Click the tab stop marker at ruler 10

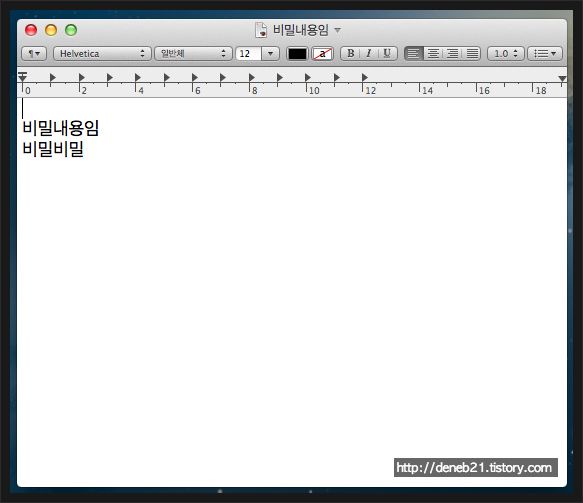308,77
